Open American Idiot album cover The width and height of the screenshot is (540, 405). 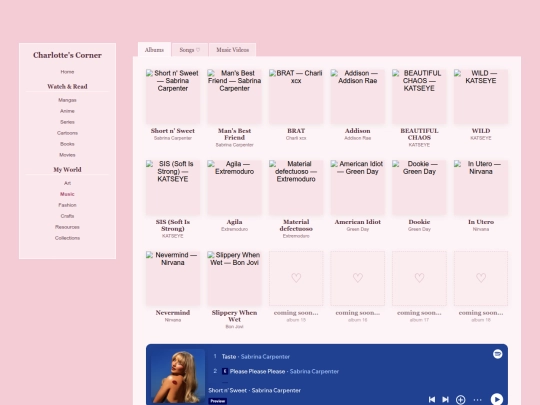click(x=357, y=187)
